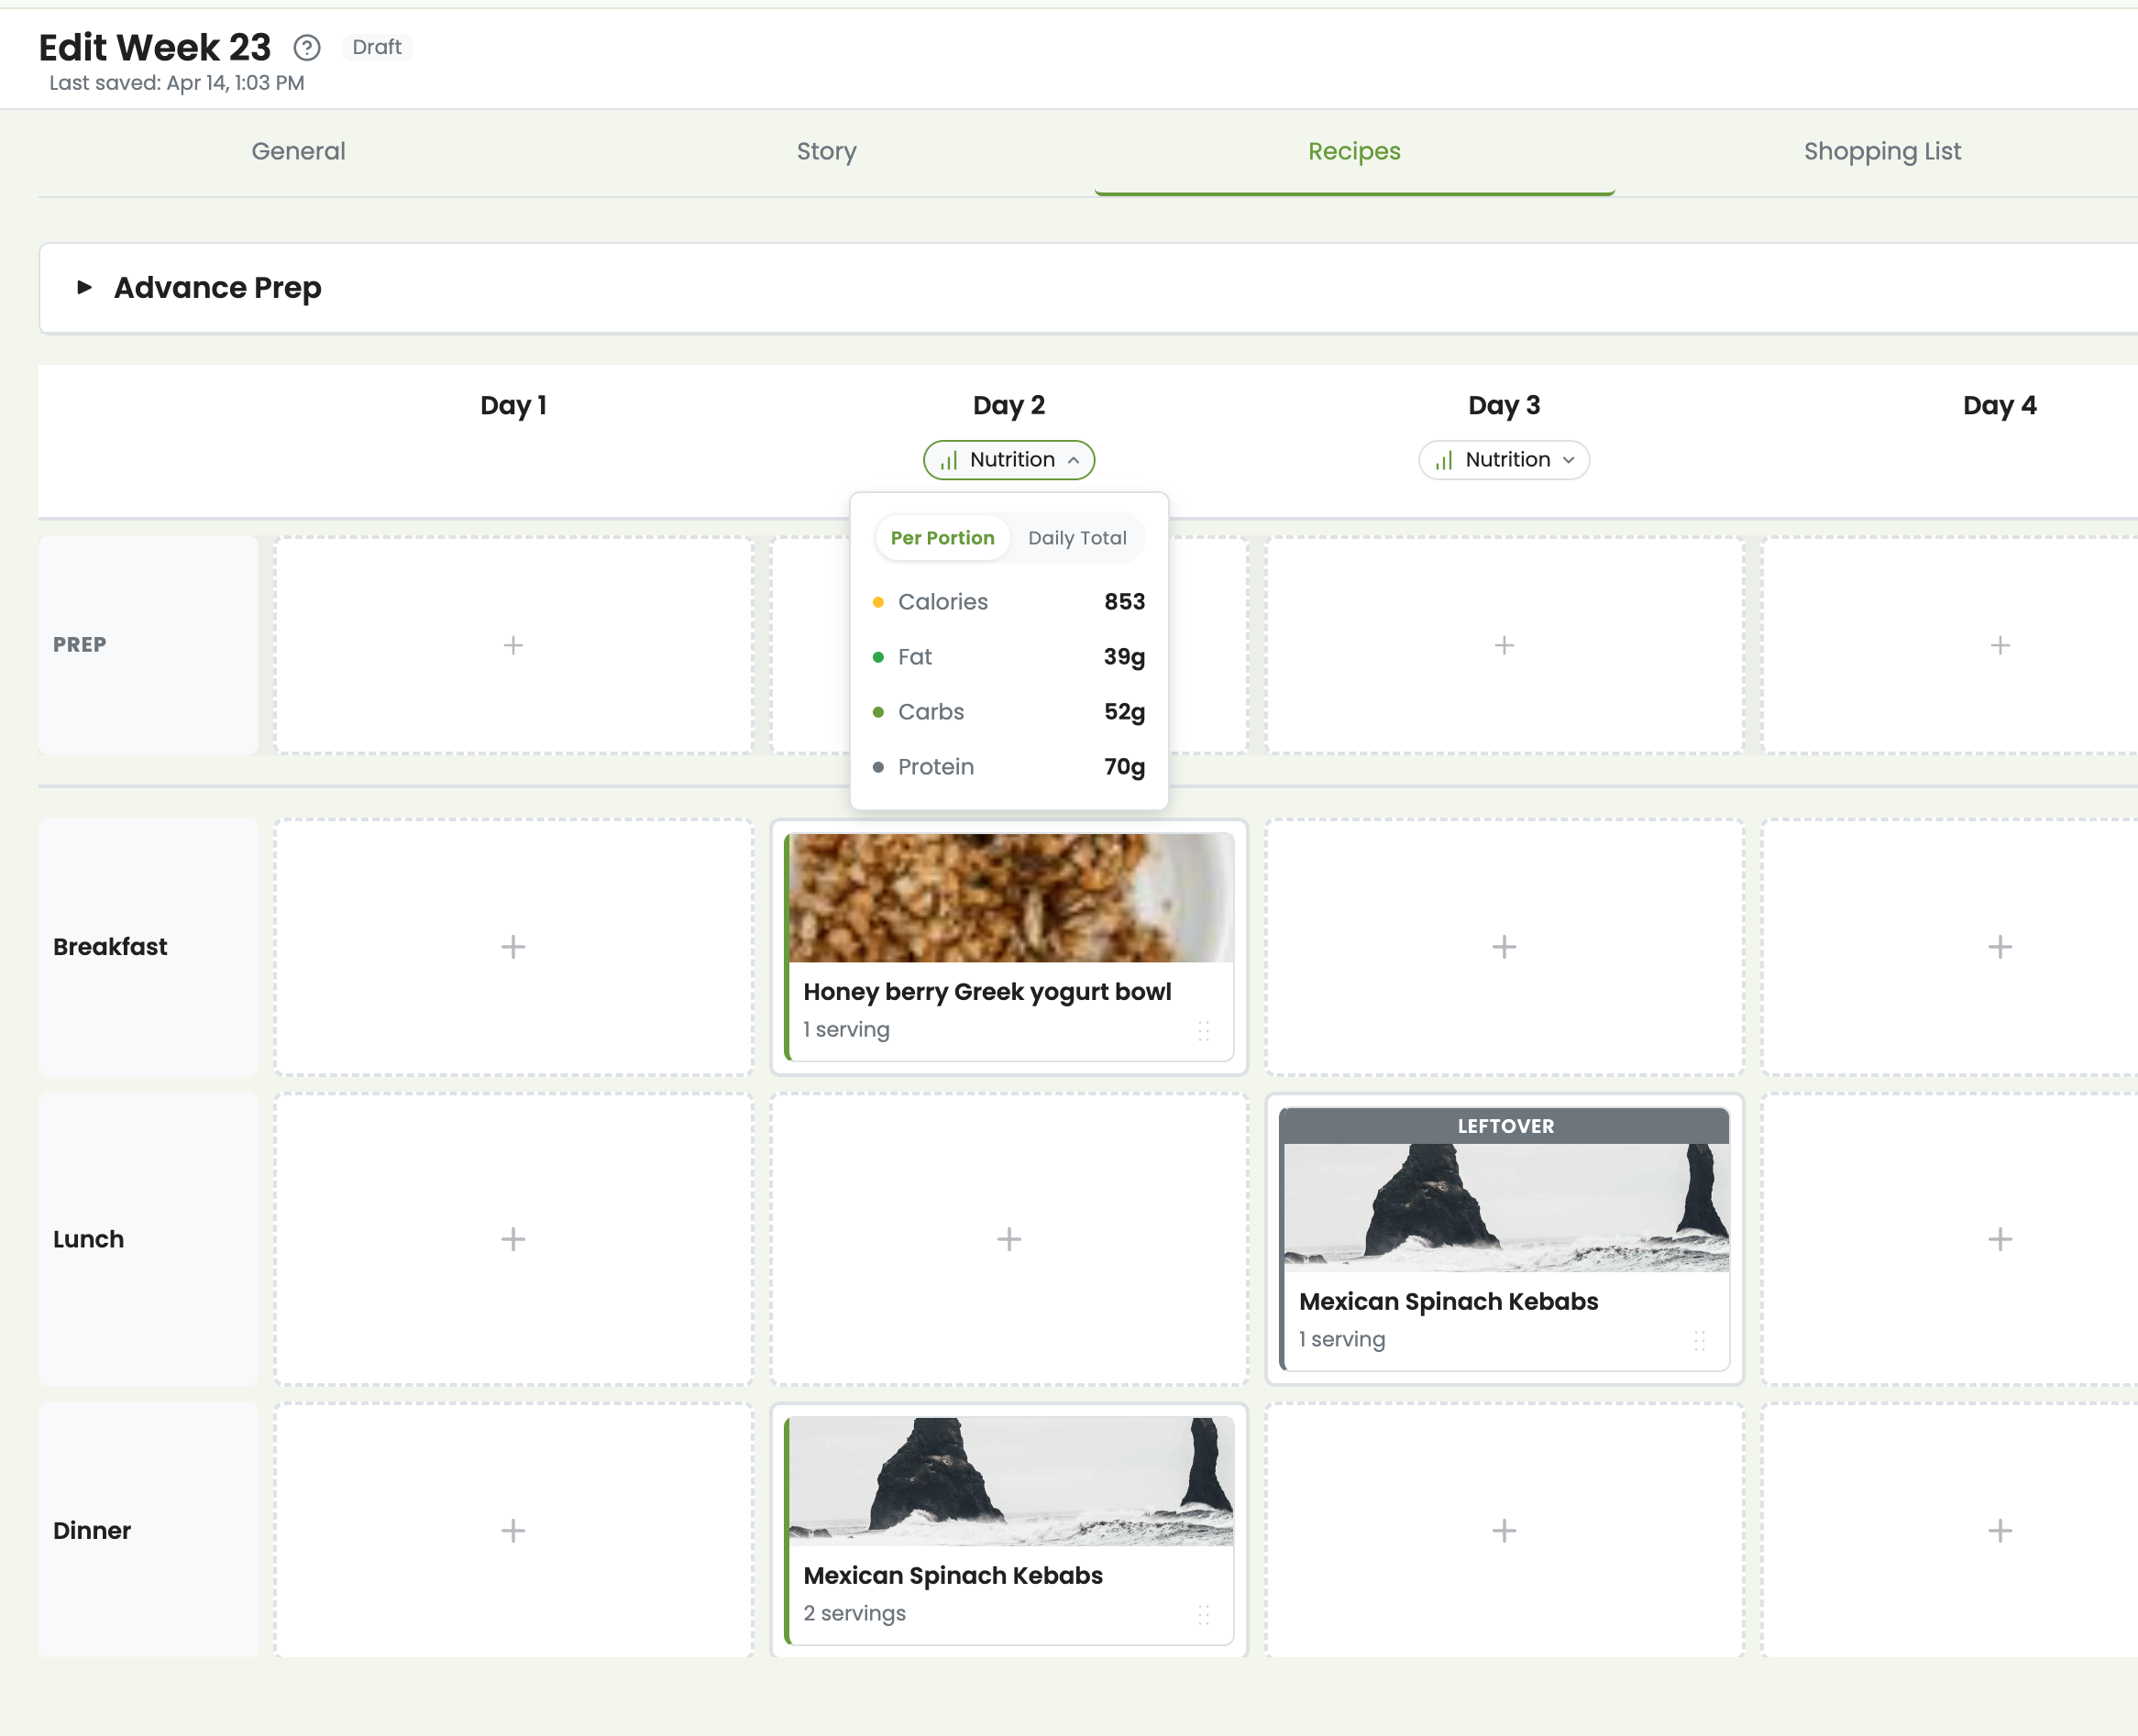This screenshot has height=1736, width=2138.
Task: Collapse the Day 2 Nutrition dropdown
Action: click(x=1009, y=460)
